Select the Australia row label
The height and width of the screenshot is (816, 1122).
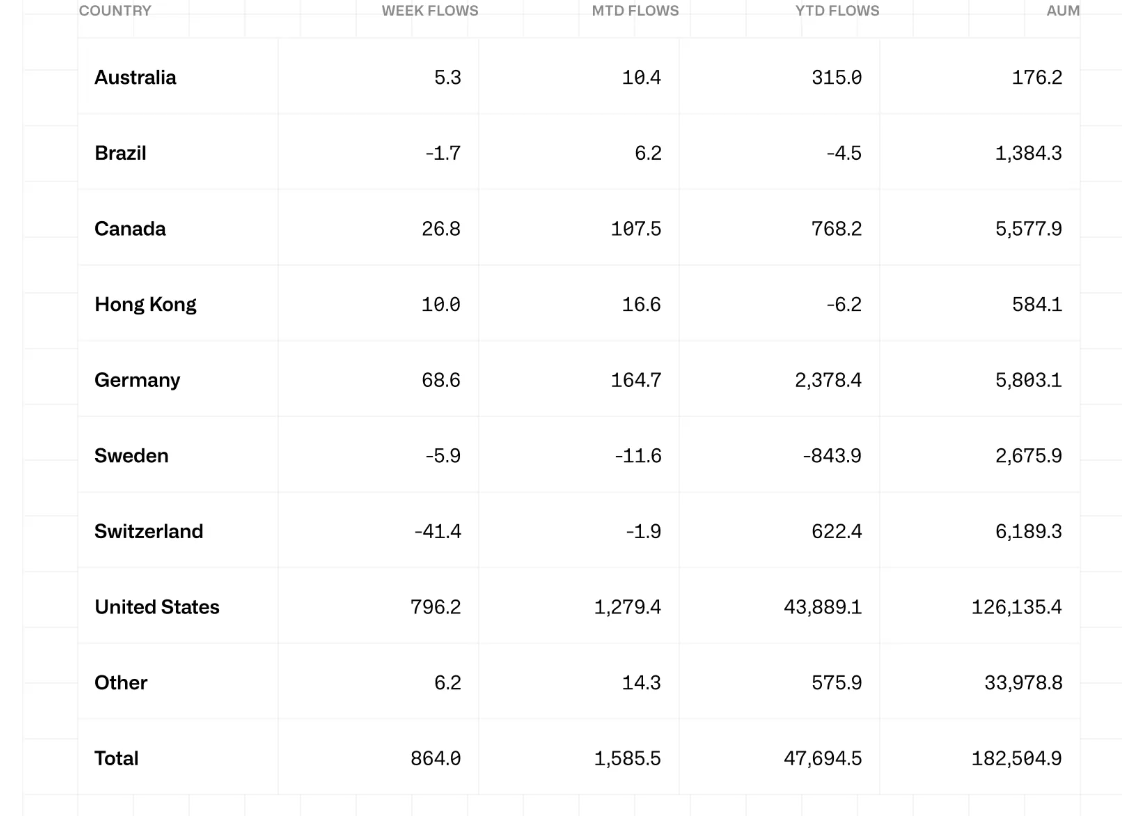click(x=135, y=77)
